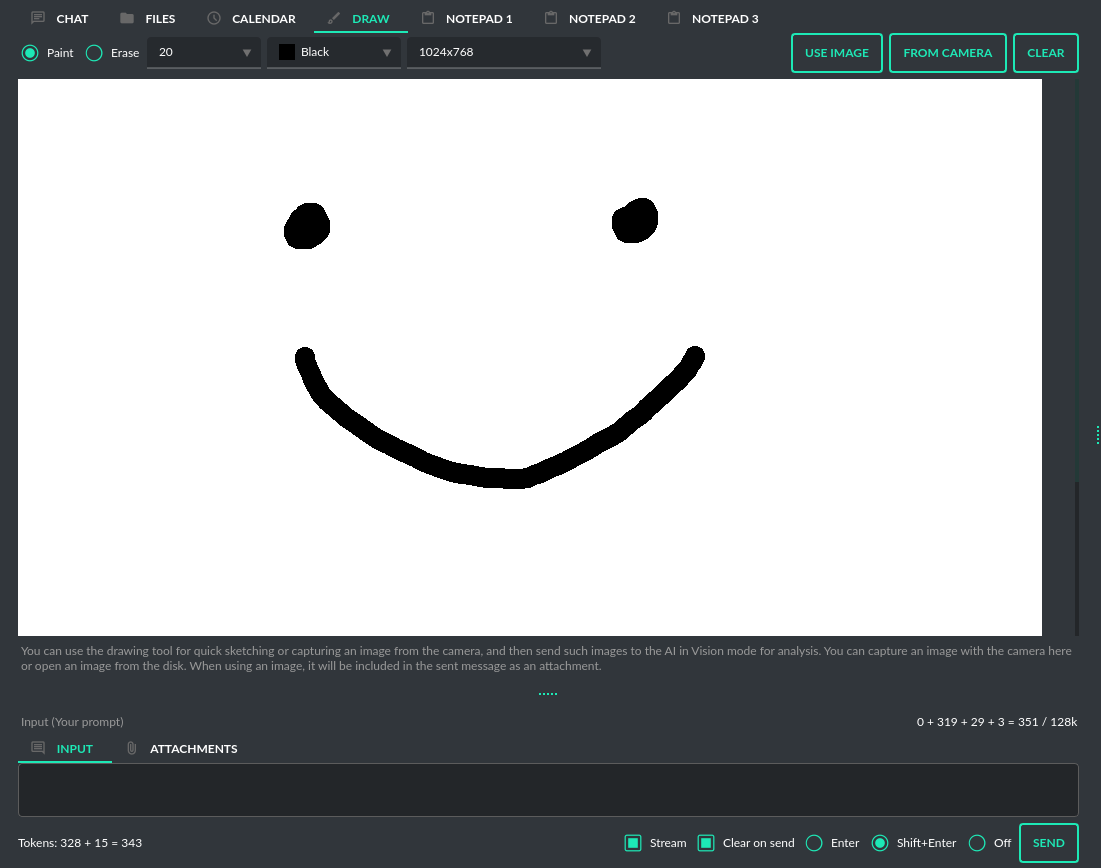Image resolution: width=1101 pixels, height=868 pixels.
Task: Click the chat bubble icon on the Chat tab
Action: coord(38,18)
